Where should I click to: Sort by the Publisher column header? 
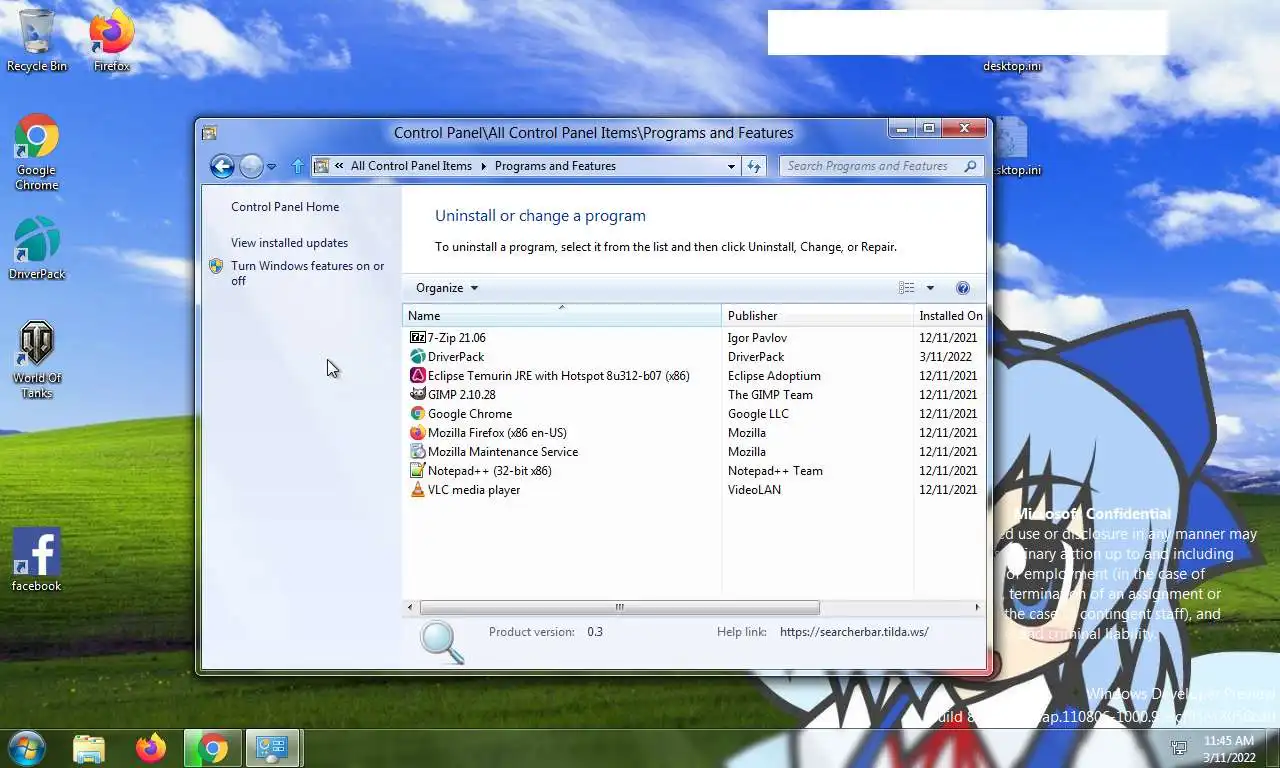pos(817,316)
